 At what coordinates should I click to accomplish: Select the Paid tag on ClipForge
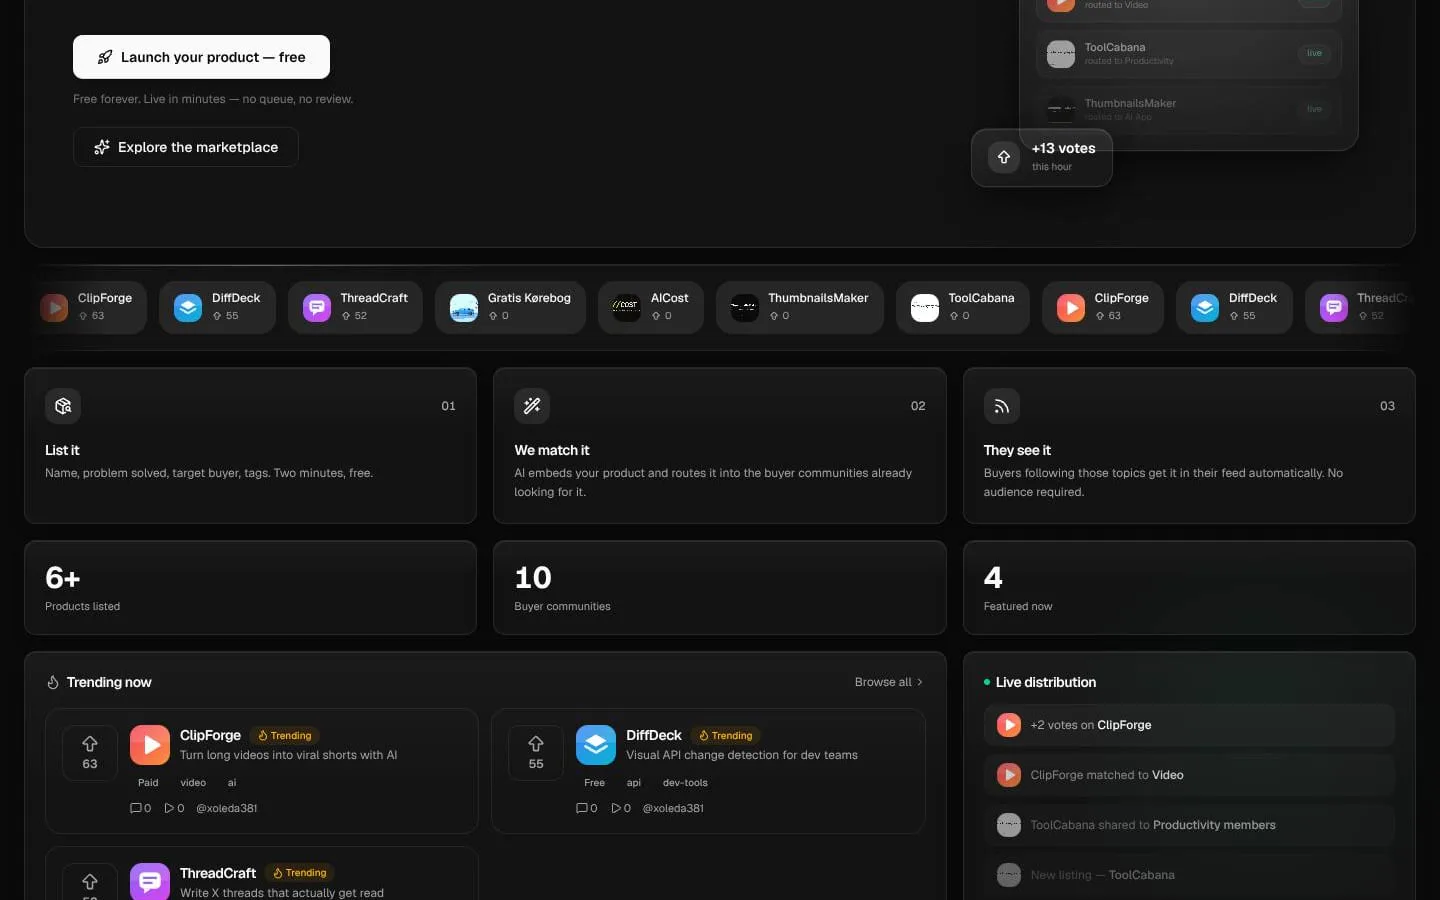click(x=148, y=783)
